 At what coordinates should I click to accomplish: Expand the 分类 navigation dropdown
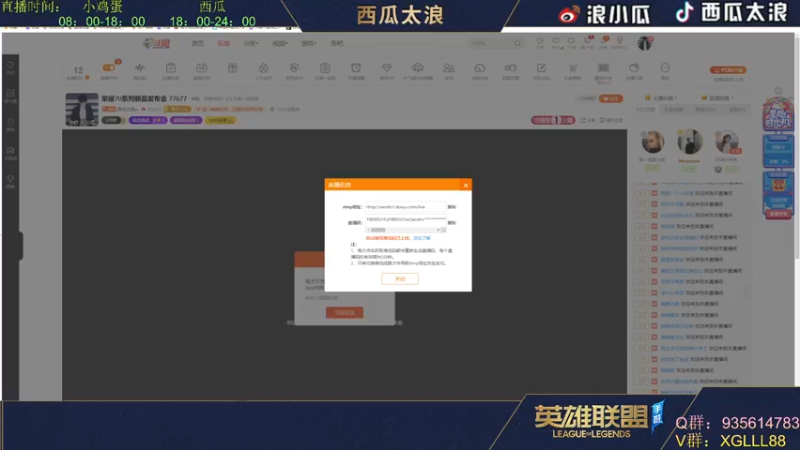(x=251, y=43)
